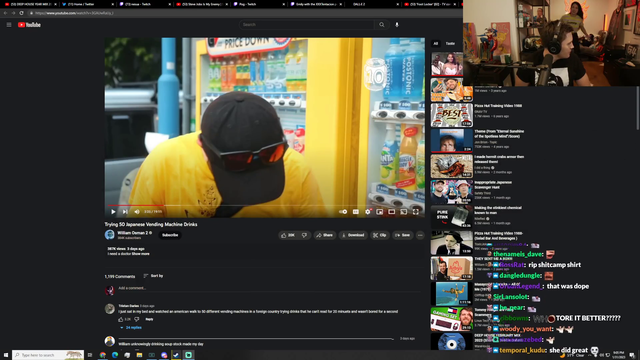Click the browser address bar URL
The image size is (640, 360).
(74, 13)
